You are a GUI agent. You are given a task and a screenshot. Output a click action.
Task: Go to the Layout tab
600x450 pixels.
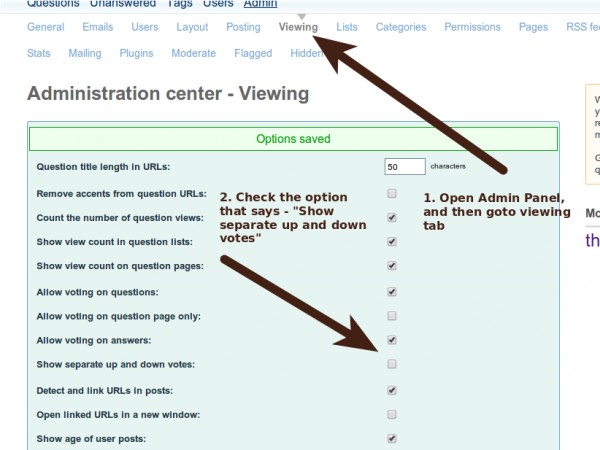click(x=192, y=27)
